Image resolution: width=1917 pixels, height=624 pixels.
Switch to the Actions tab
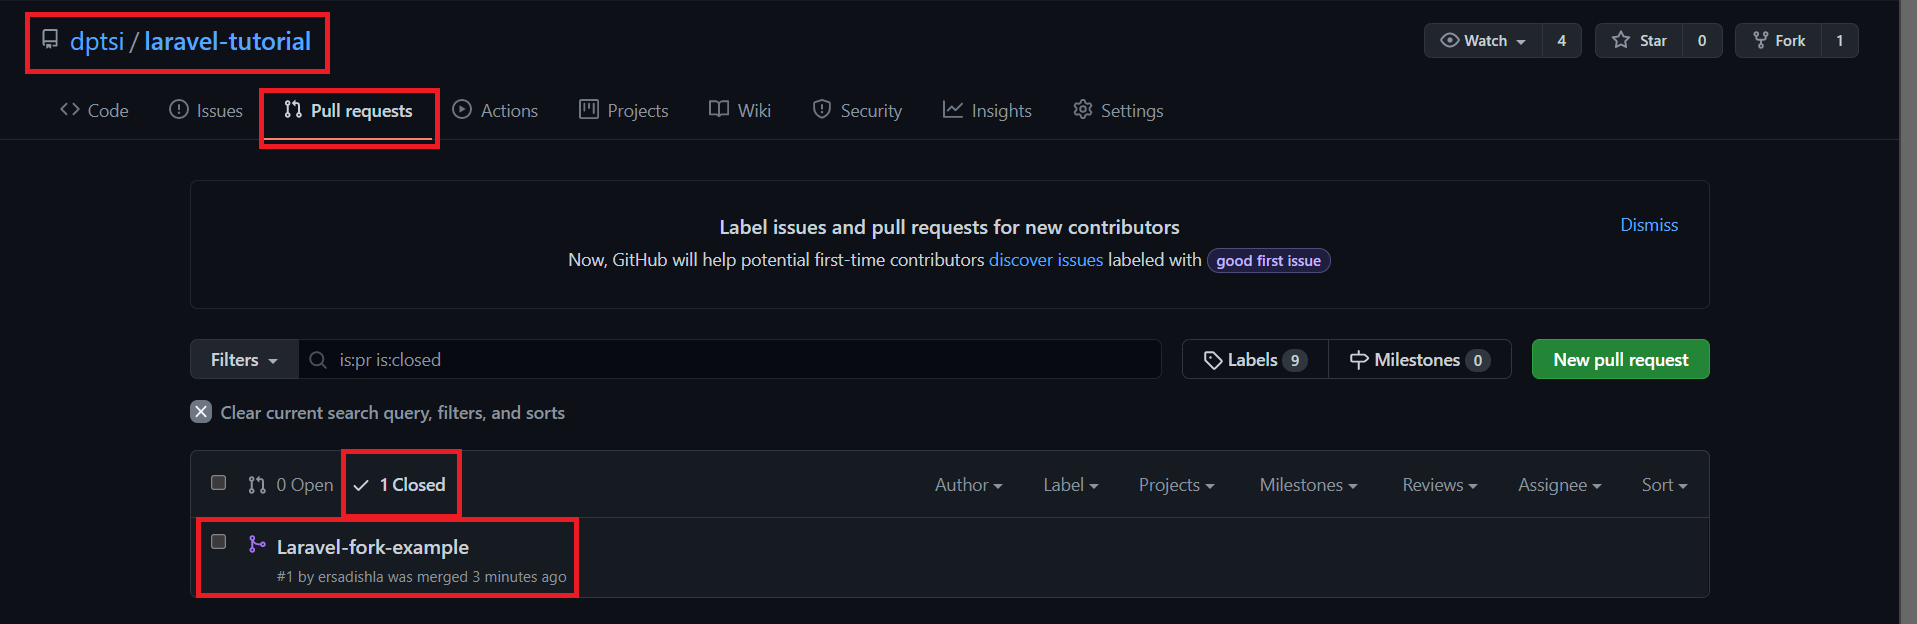[x=495, y=110]
